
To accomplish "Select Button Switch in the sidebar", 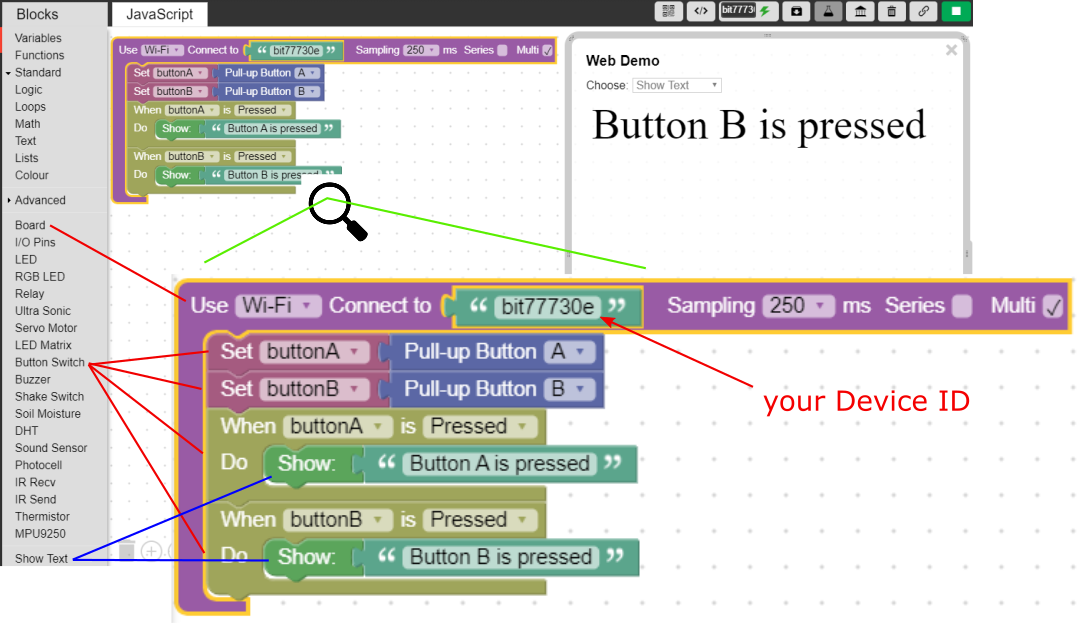I will pyautogui.click(x=49, y=362).
